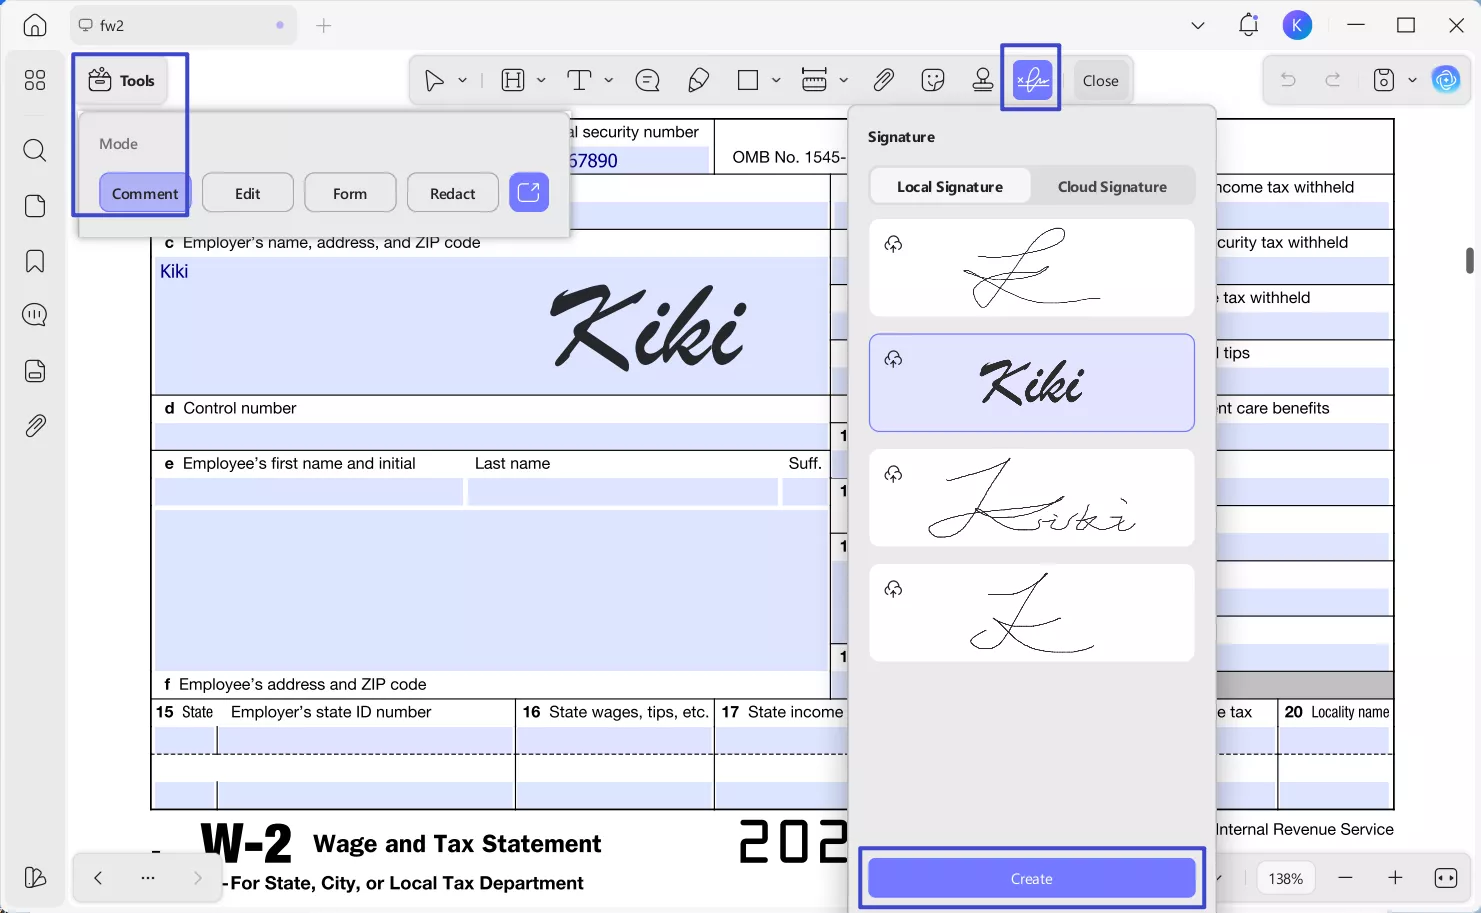Open the stamp tool
This screenshot has height=913, width=1481.
pyautogui.click(x=983, y=81)
